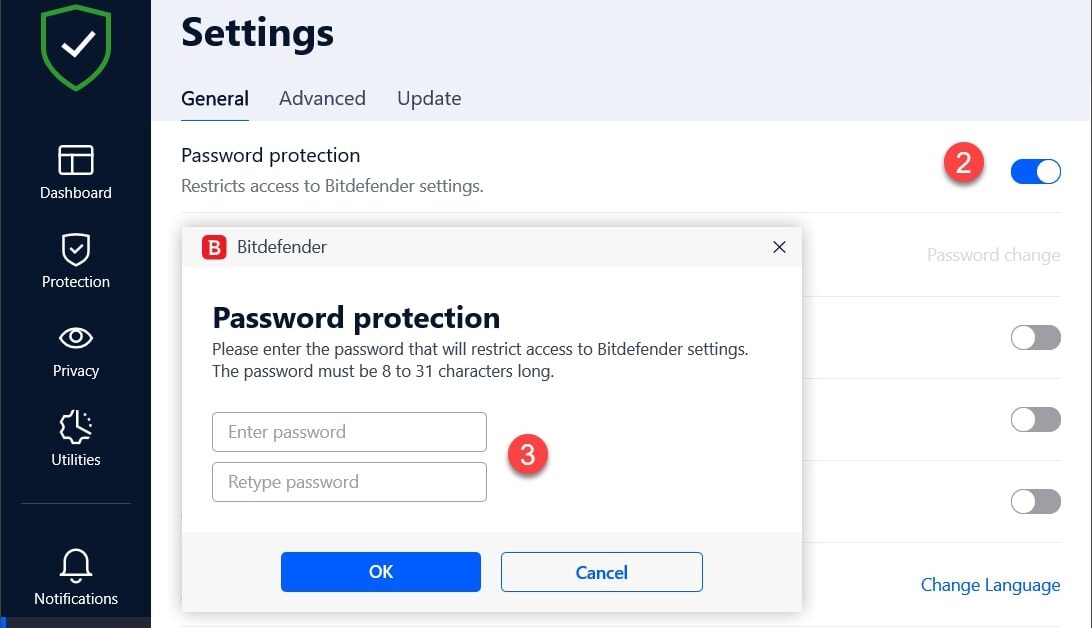The width and height of the screenshot is (1092, 628).
Task: Enable the gray toggle above Change Language
Action: (1035, 501)
